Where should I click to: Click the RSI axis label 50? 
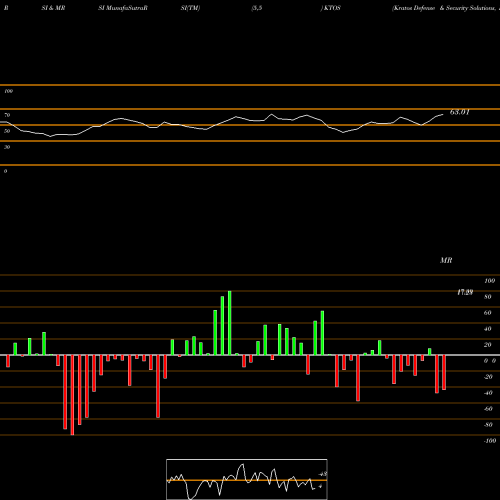click(x=7, y=131)
